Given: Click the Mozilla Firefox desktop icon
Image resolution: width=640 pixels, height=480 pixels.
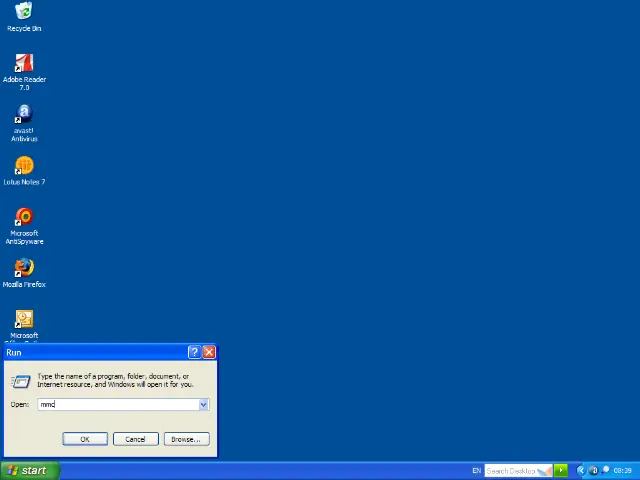Looking at the screenshot, I should point(24,268).
